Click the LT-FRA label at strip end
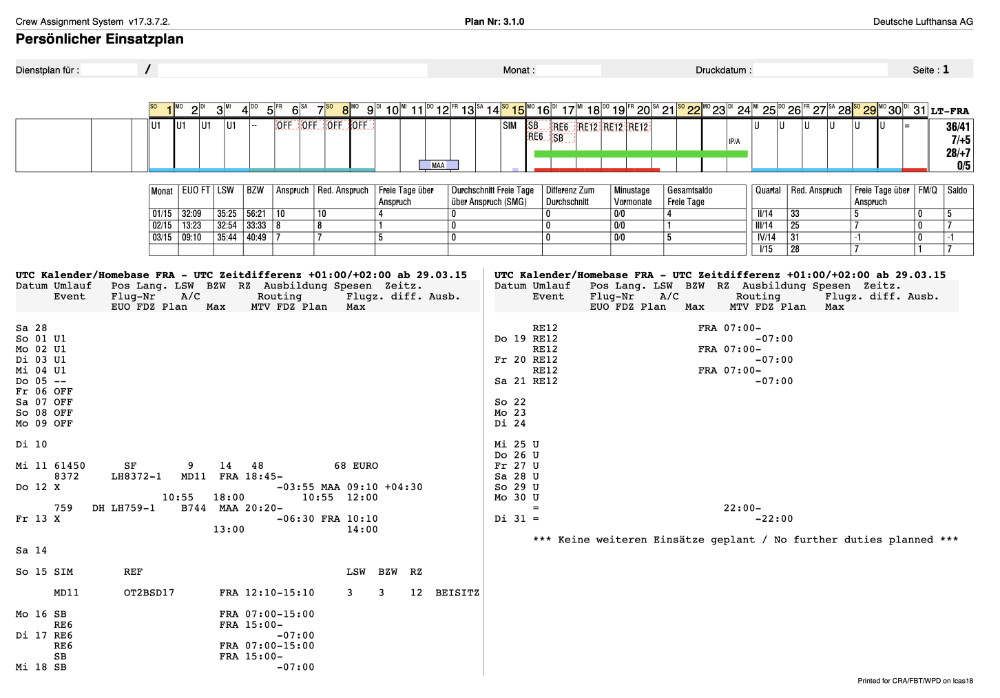The height and width of the screenshot is (698, 1000). click(948, 111)
